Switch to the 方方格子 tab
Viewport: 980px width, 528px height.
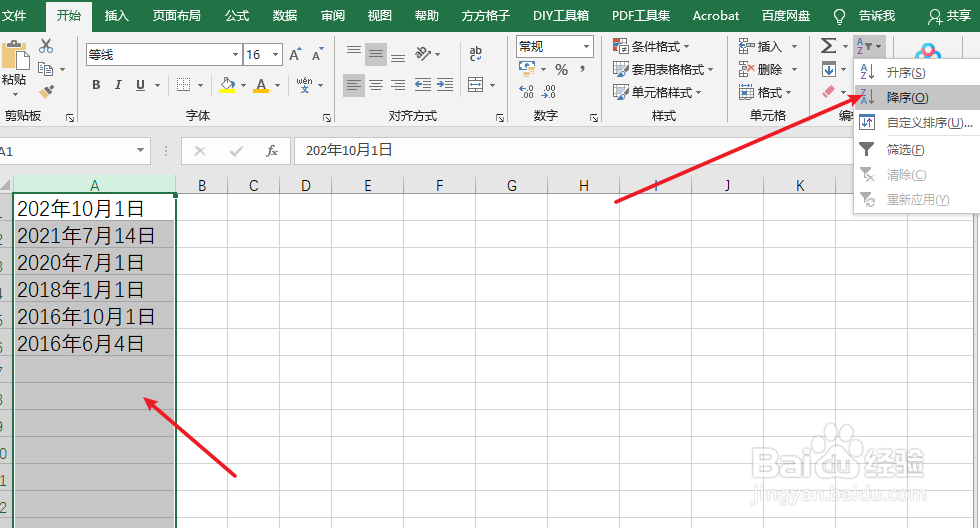point(486,16)
